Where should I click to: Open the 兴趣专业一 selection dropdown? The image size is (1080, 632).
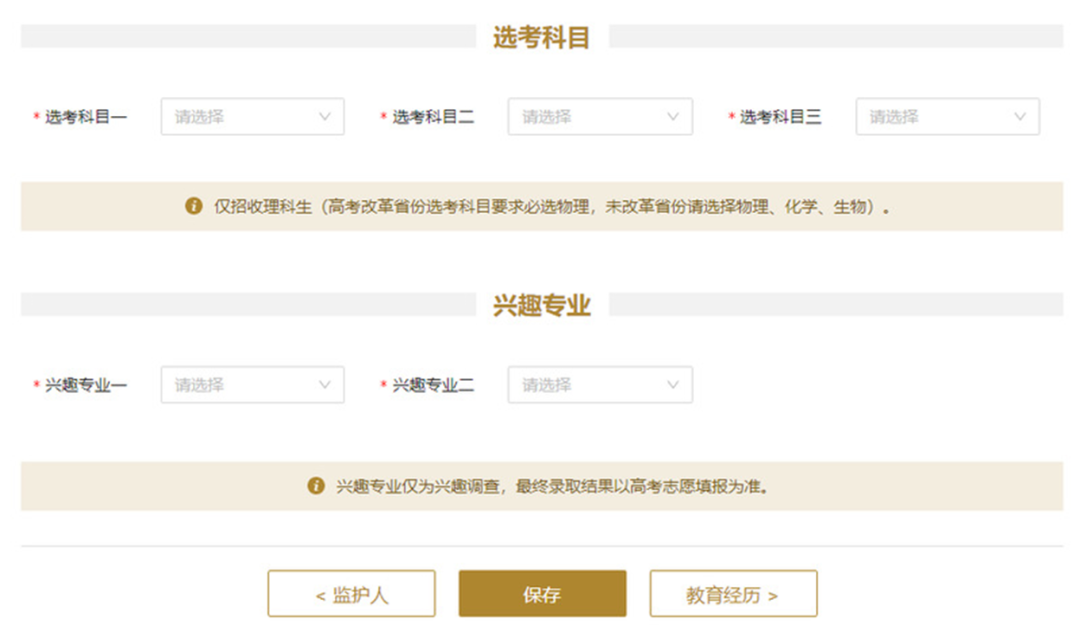252,384
